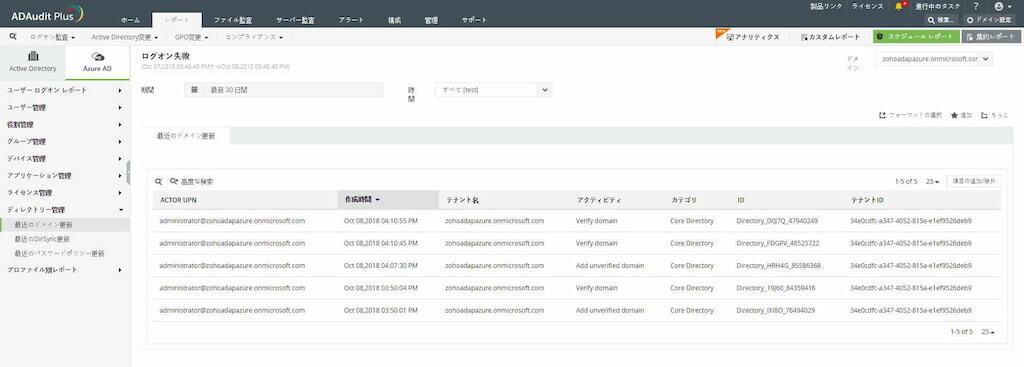This screenshot has height=367, width=1024.
Task: Click the Directory_IXI8O_76494029 ID cell
Action: coord(775,310)
